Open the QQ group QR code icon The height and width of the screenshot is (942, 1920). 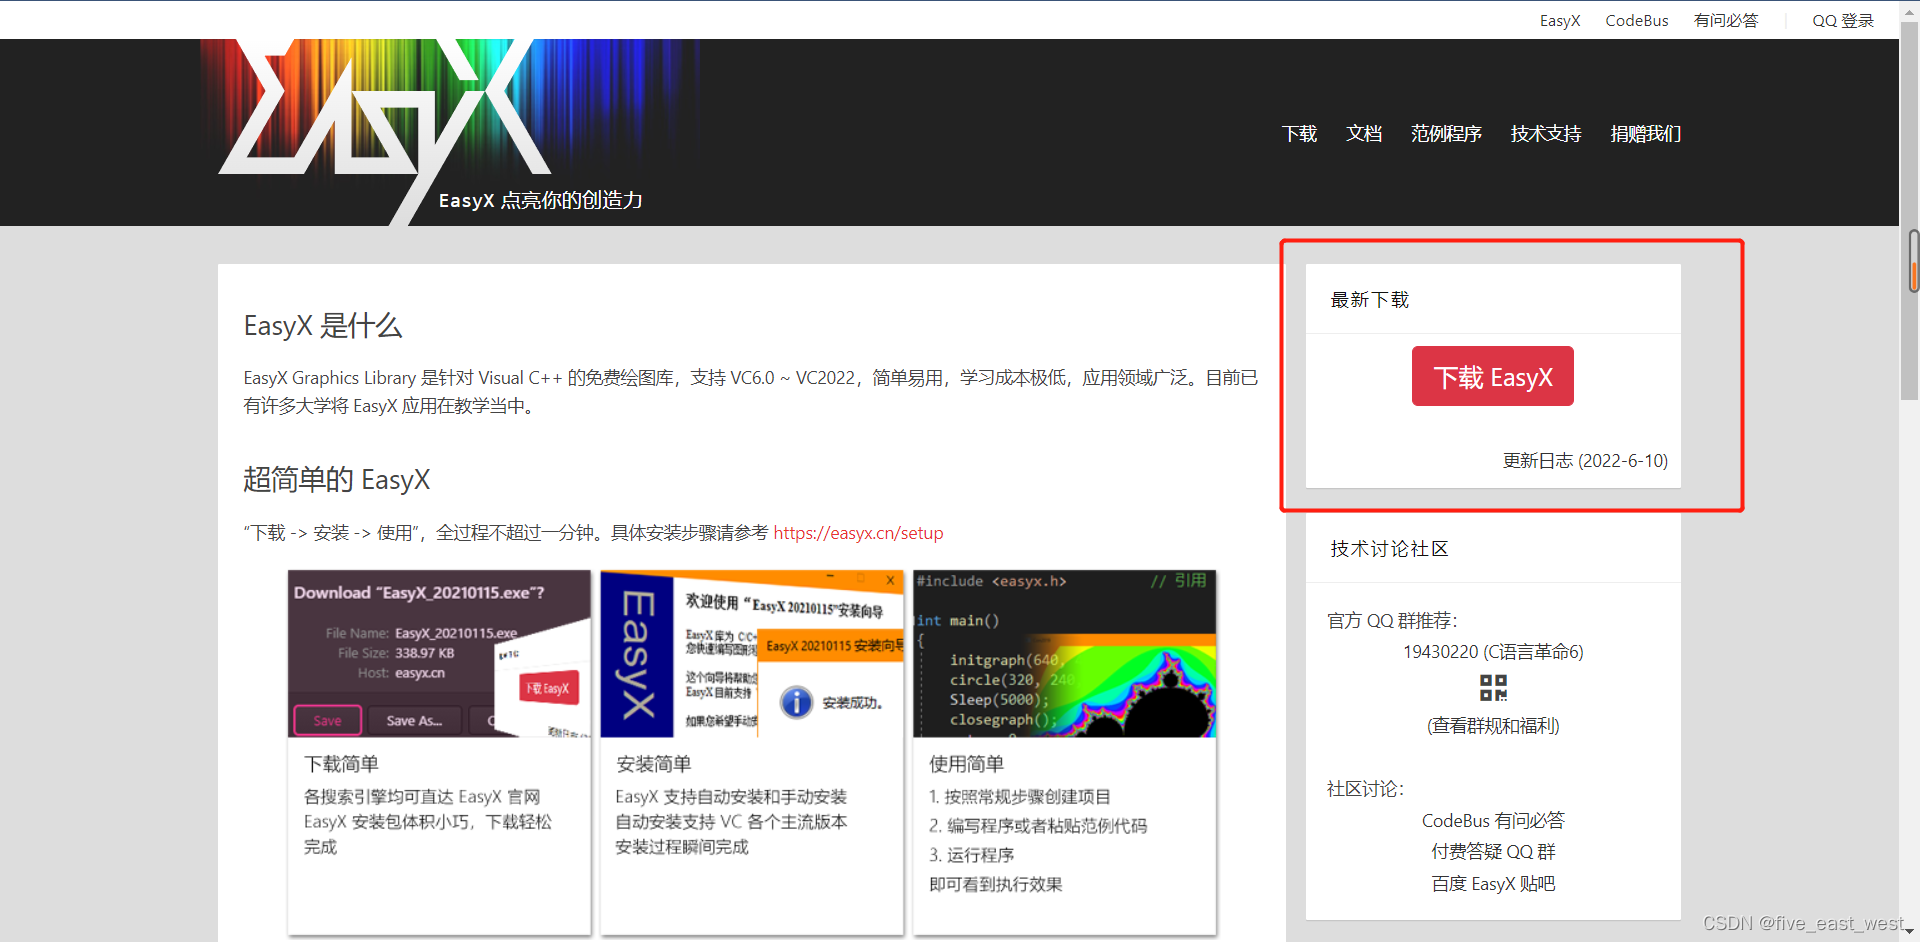tap(1493, 688)
